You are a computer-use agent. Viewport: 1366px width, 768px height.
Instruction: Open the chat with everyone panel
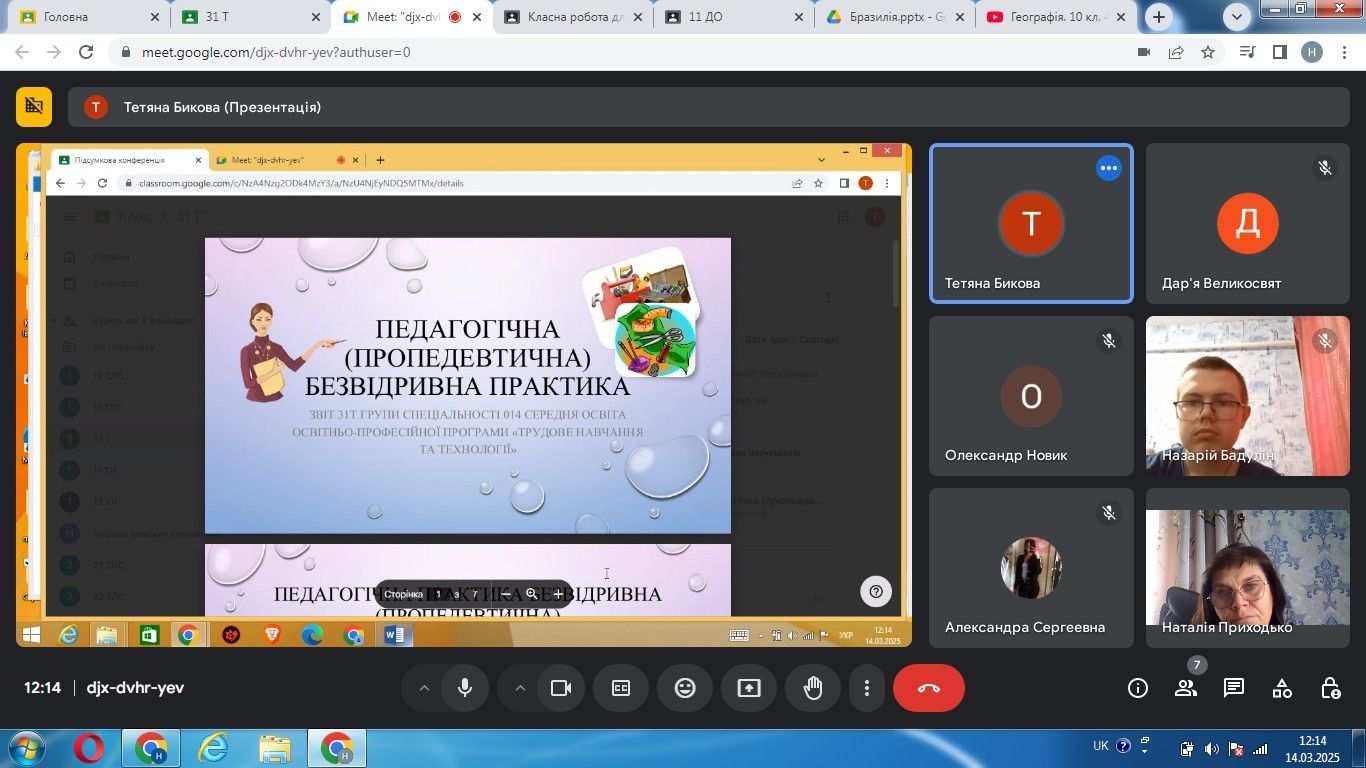1234,688
